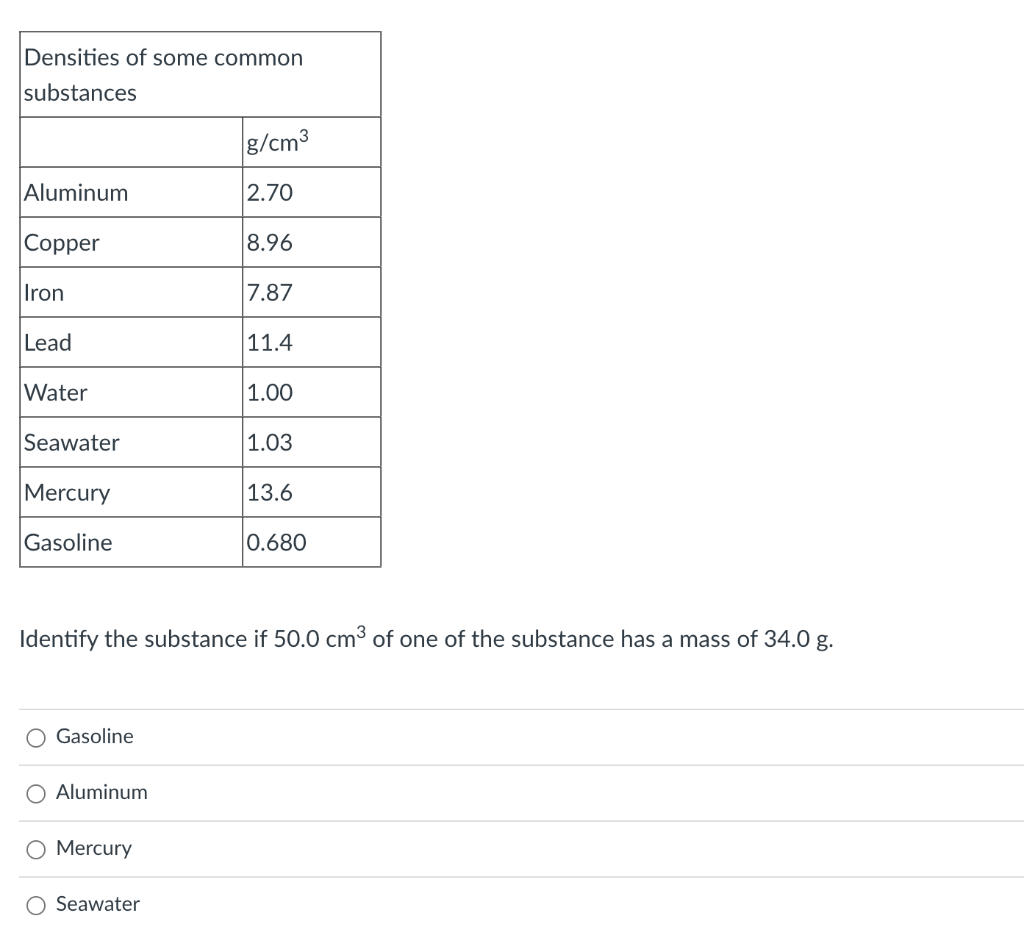1024x938 pixels.
Task: Click the table title Densities of some common substances
Action: point(163,74)
